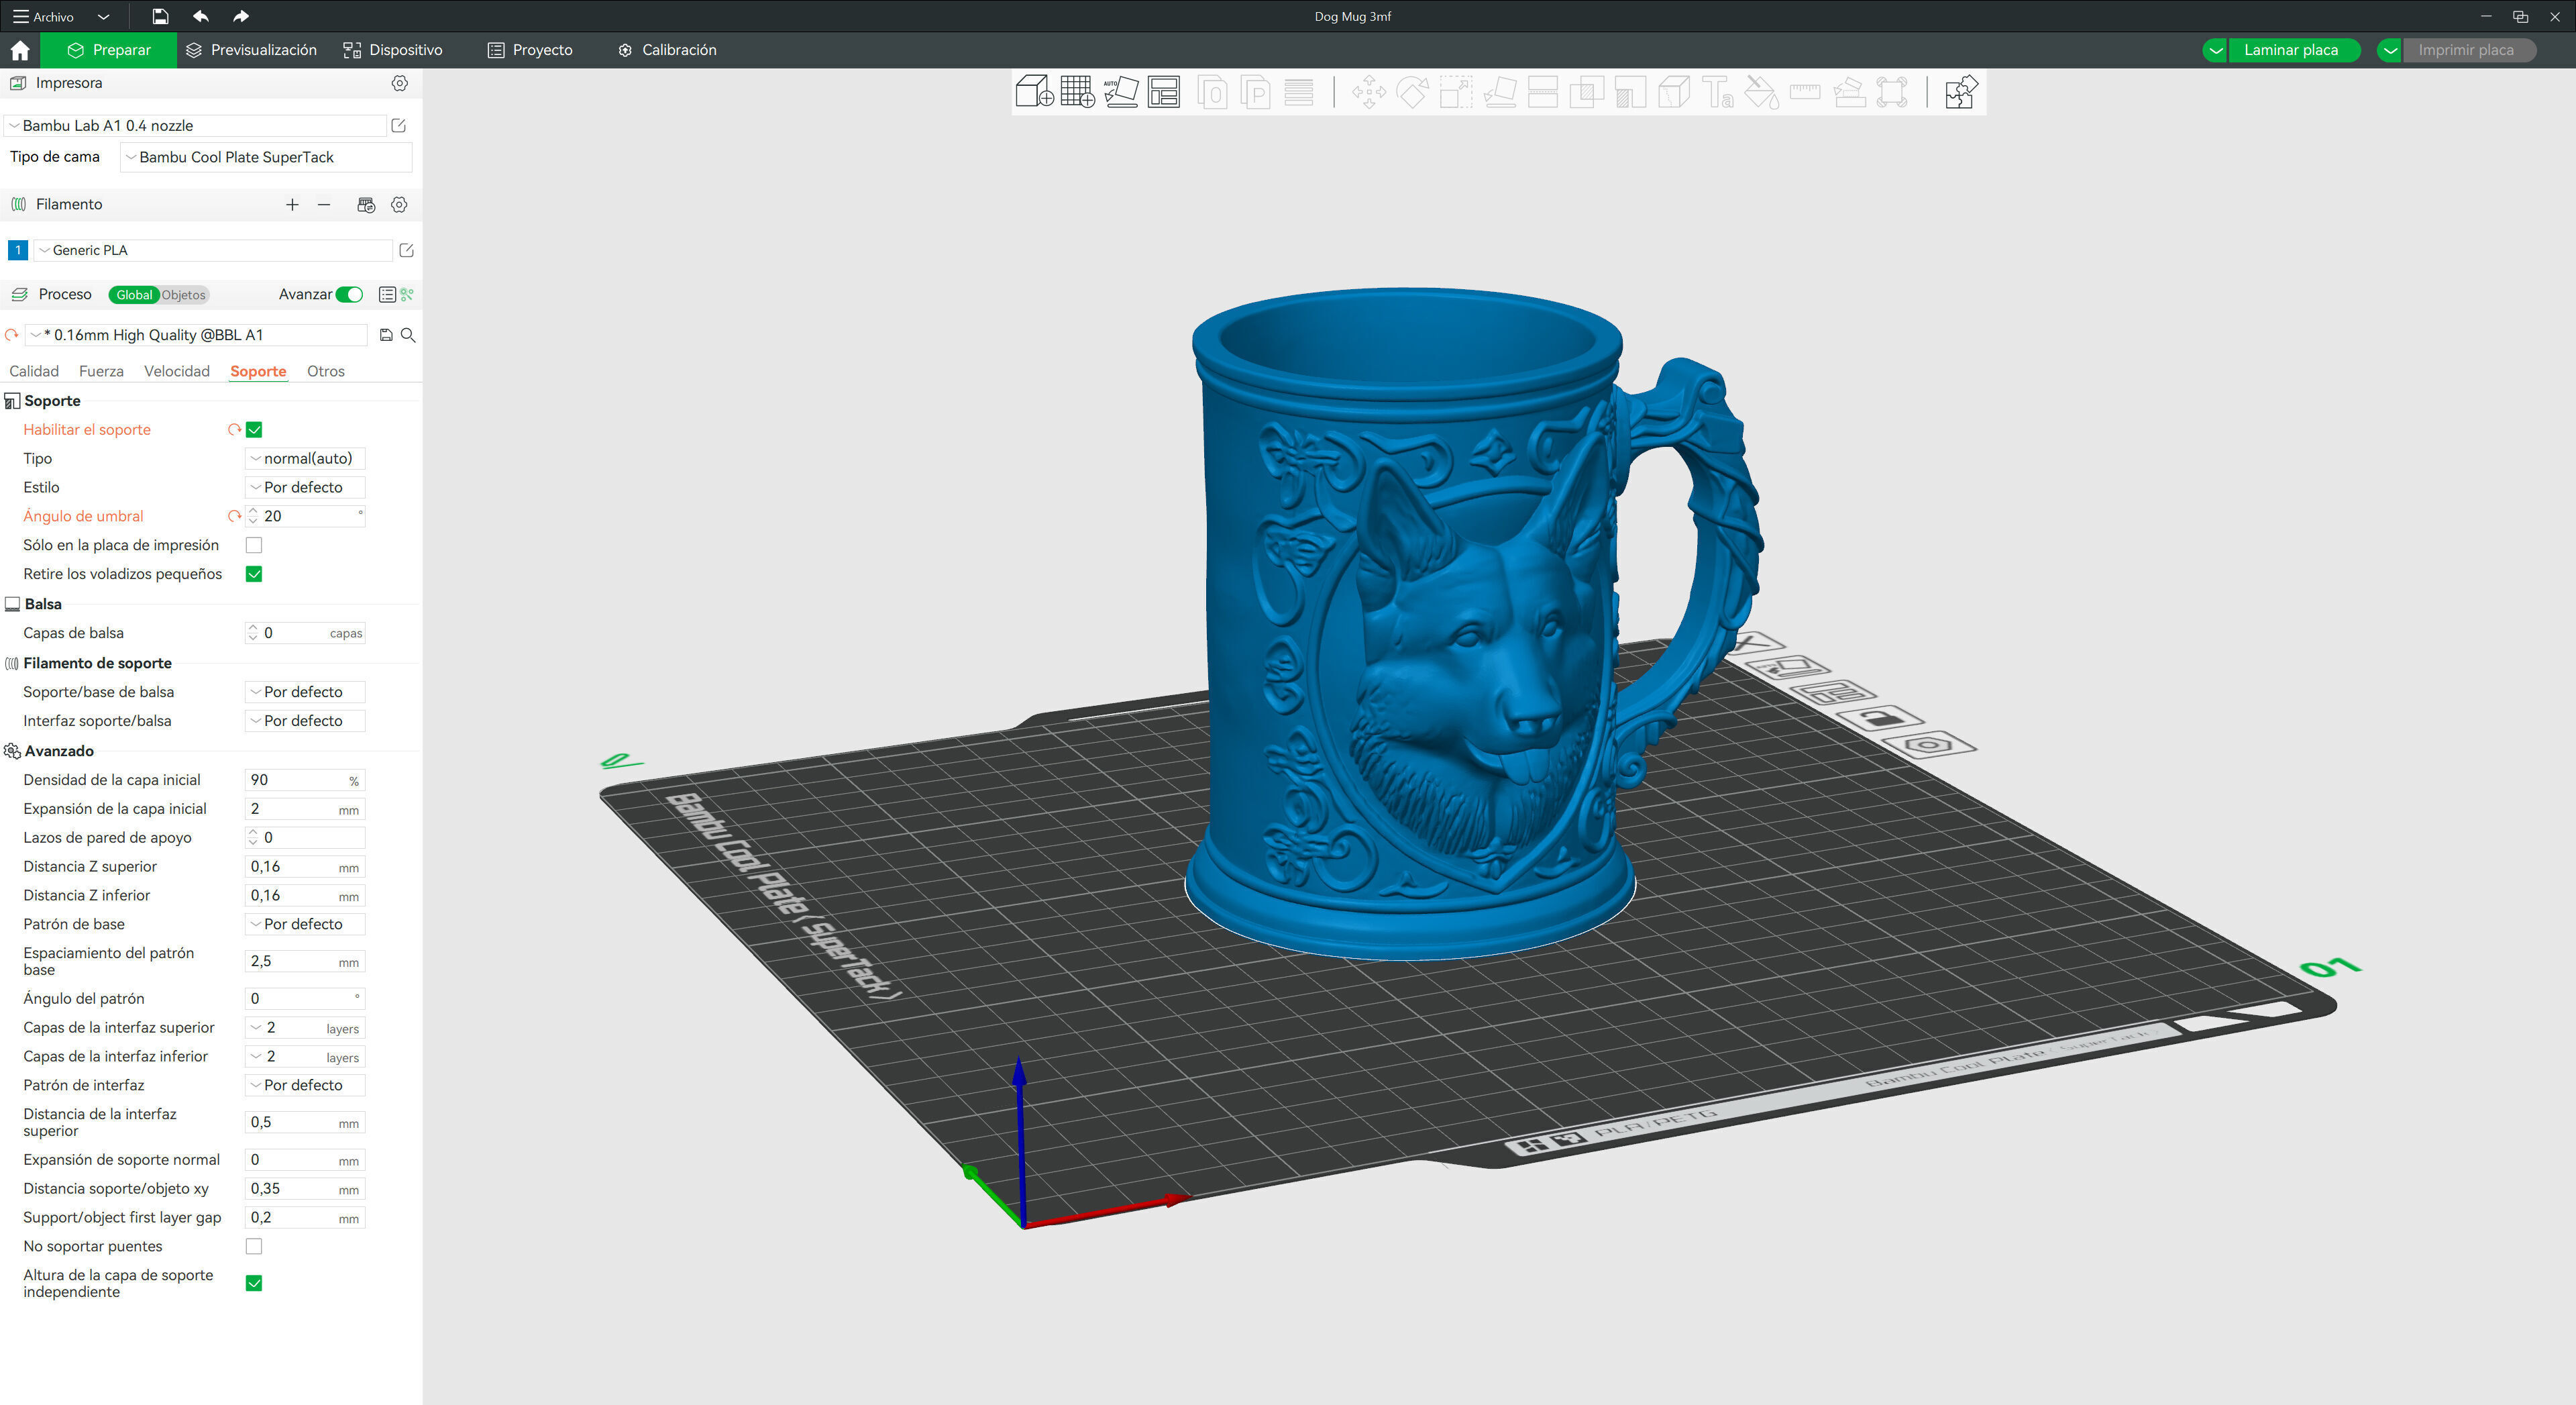
Task: Uncheck Altura de la capa de soporte independiente
Action: (254, 1283)
